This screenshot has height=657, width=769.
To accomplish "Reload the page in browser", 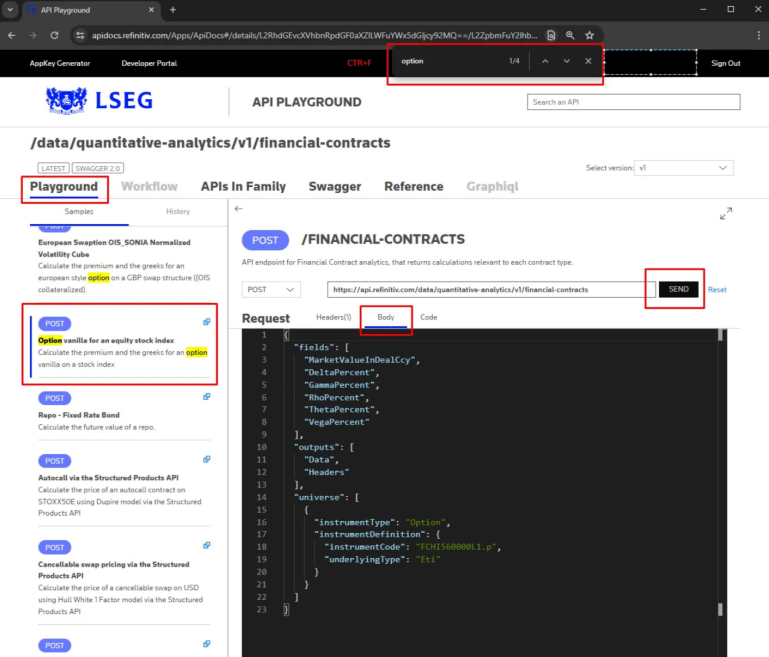I will [55, 35].
